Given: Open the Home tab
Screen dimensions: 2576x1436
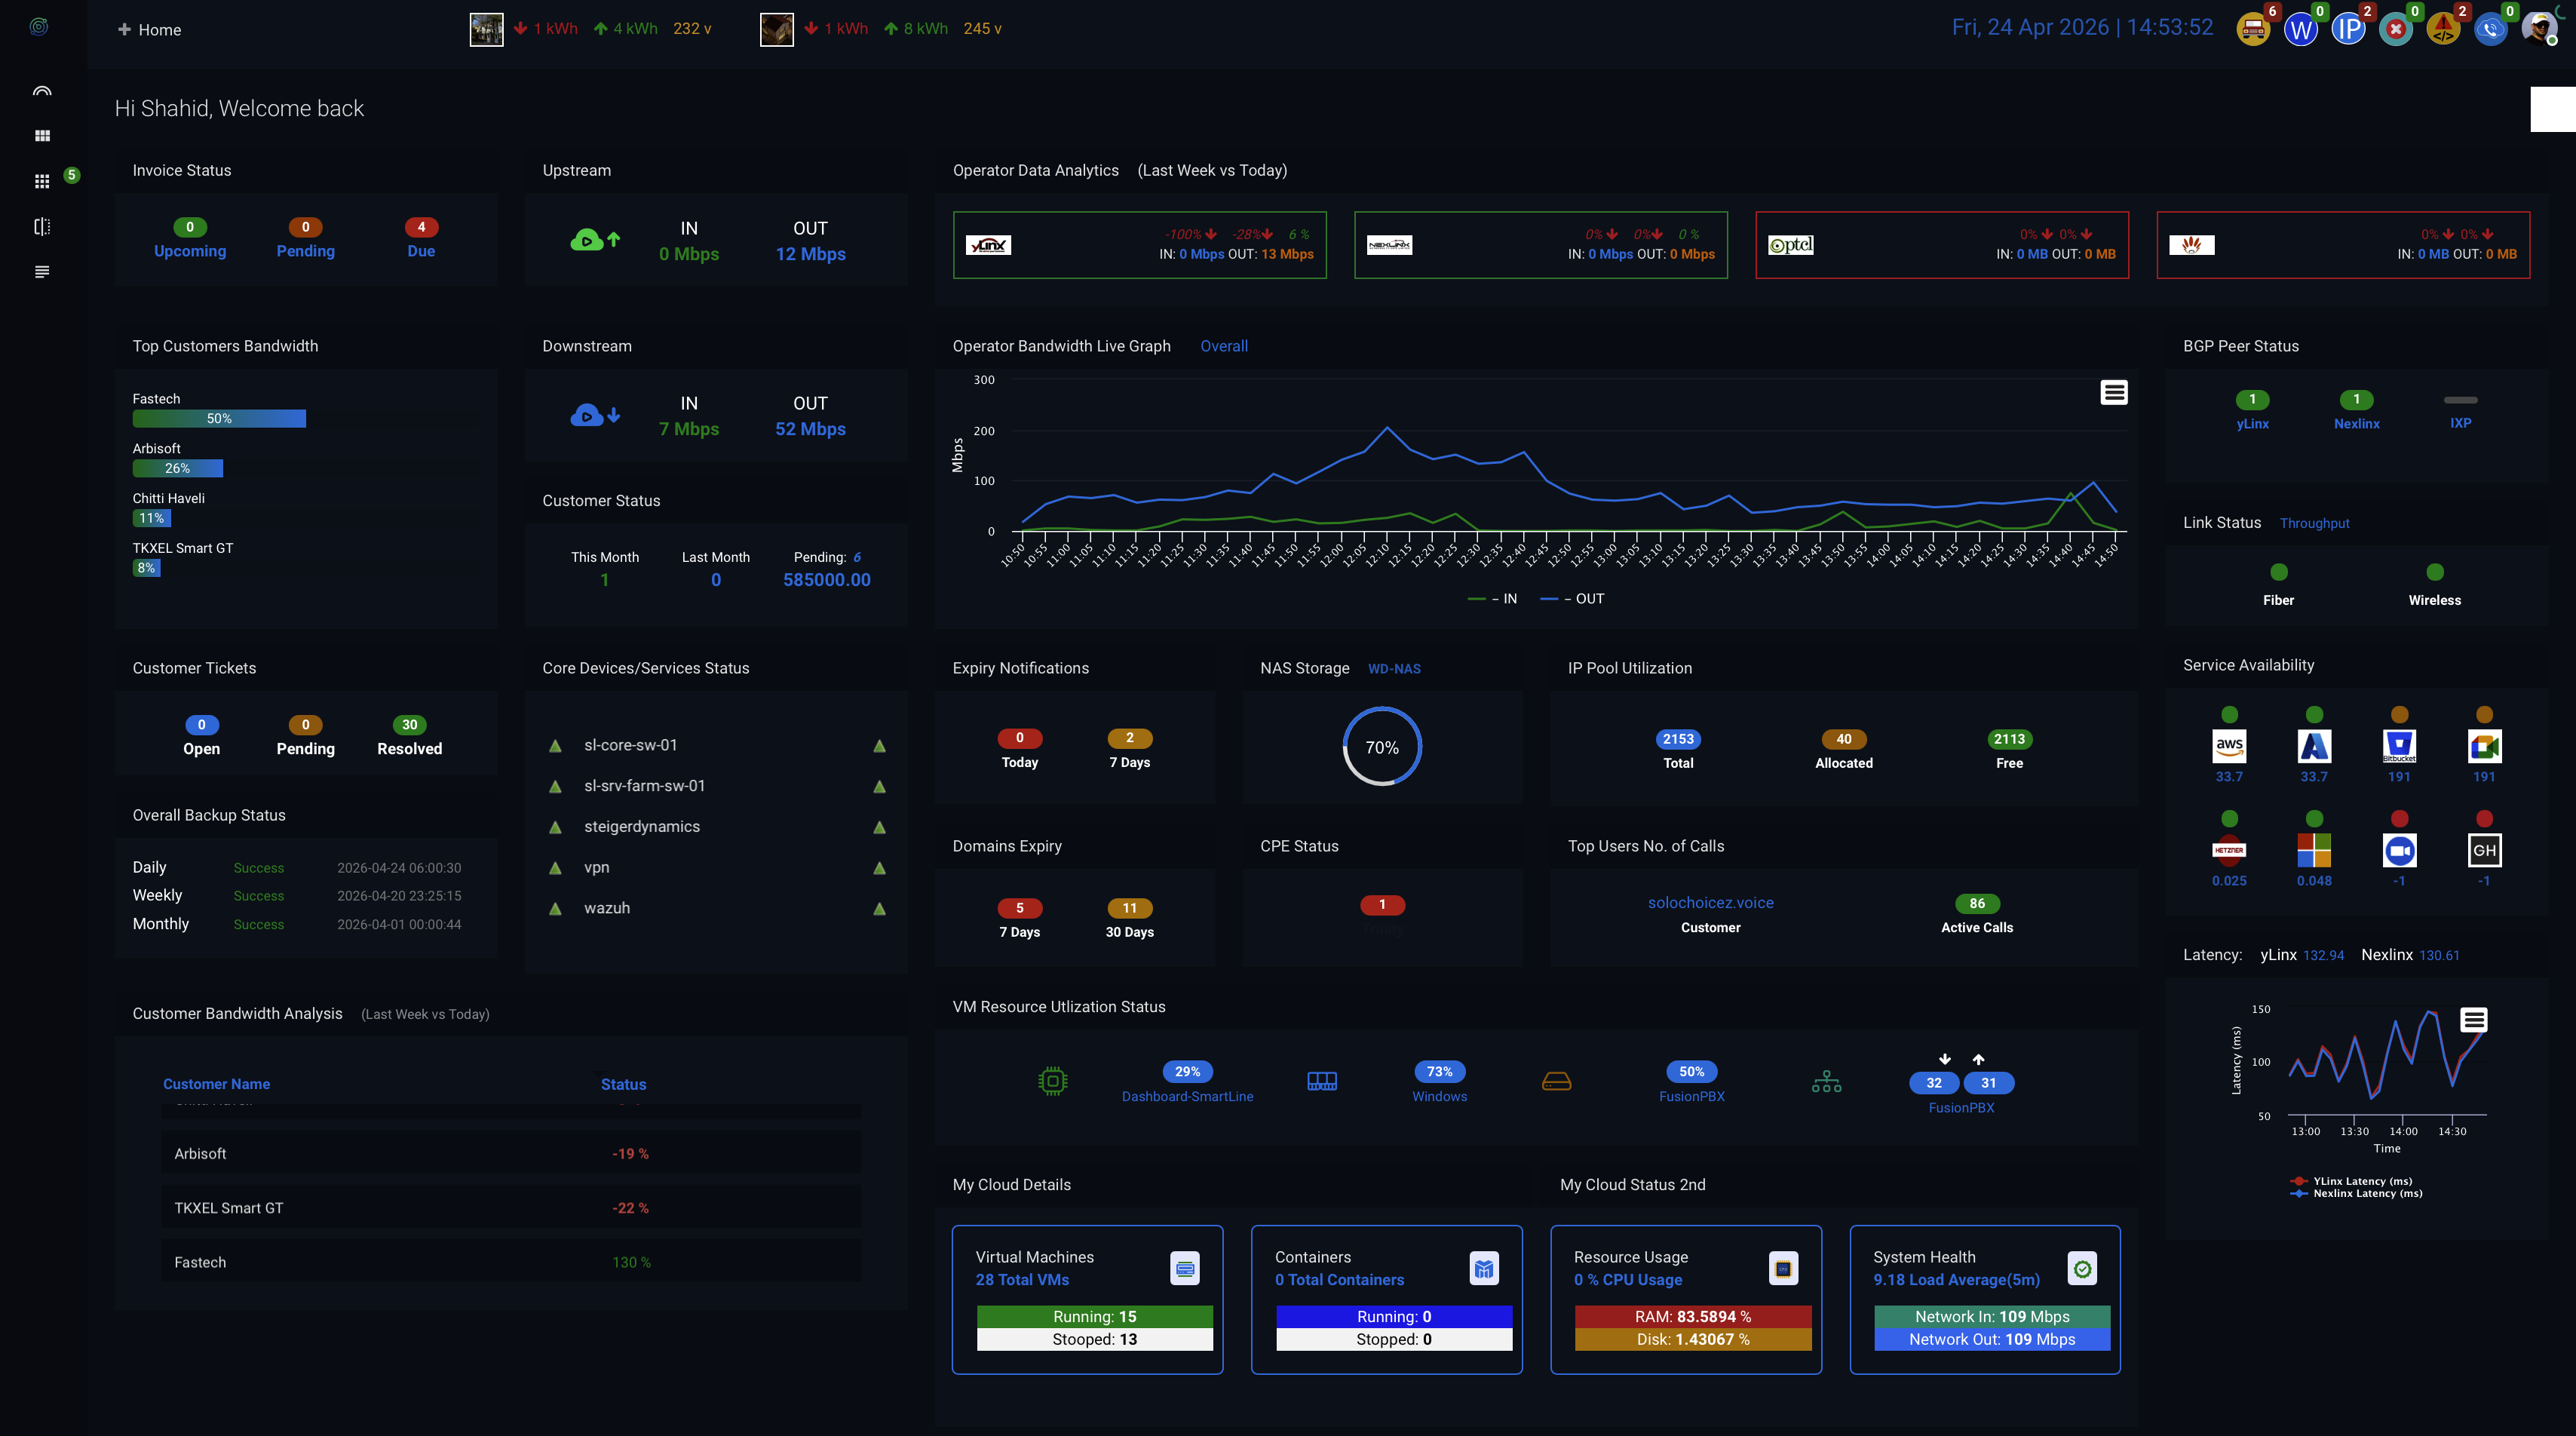Looking at the screenshot, I should (150, 30).
